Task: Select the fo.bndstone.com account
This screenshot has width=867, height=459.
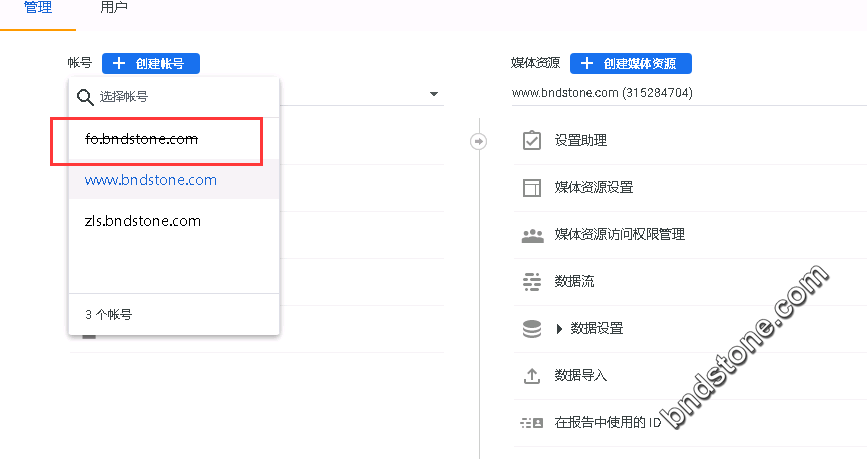Action: click(x=174, y=139)
